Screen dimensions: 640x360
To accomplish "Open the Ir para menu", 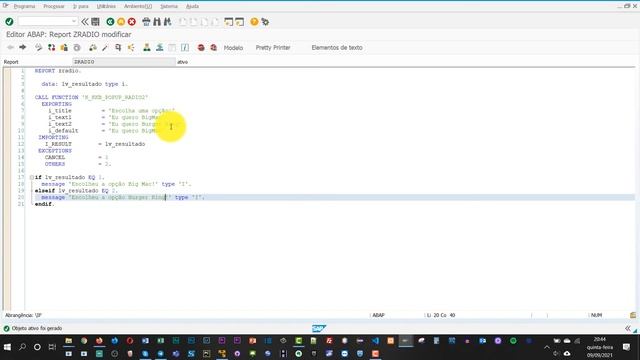I will pyautogui.click(x=80, y=6).
